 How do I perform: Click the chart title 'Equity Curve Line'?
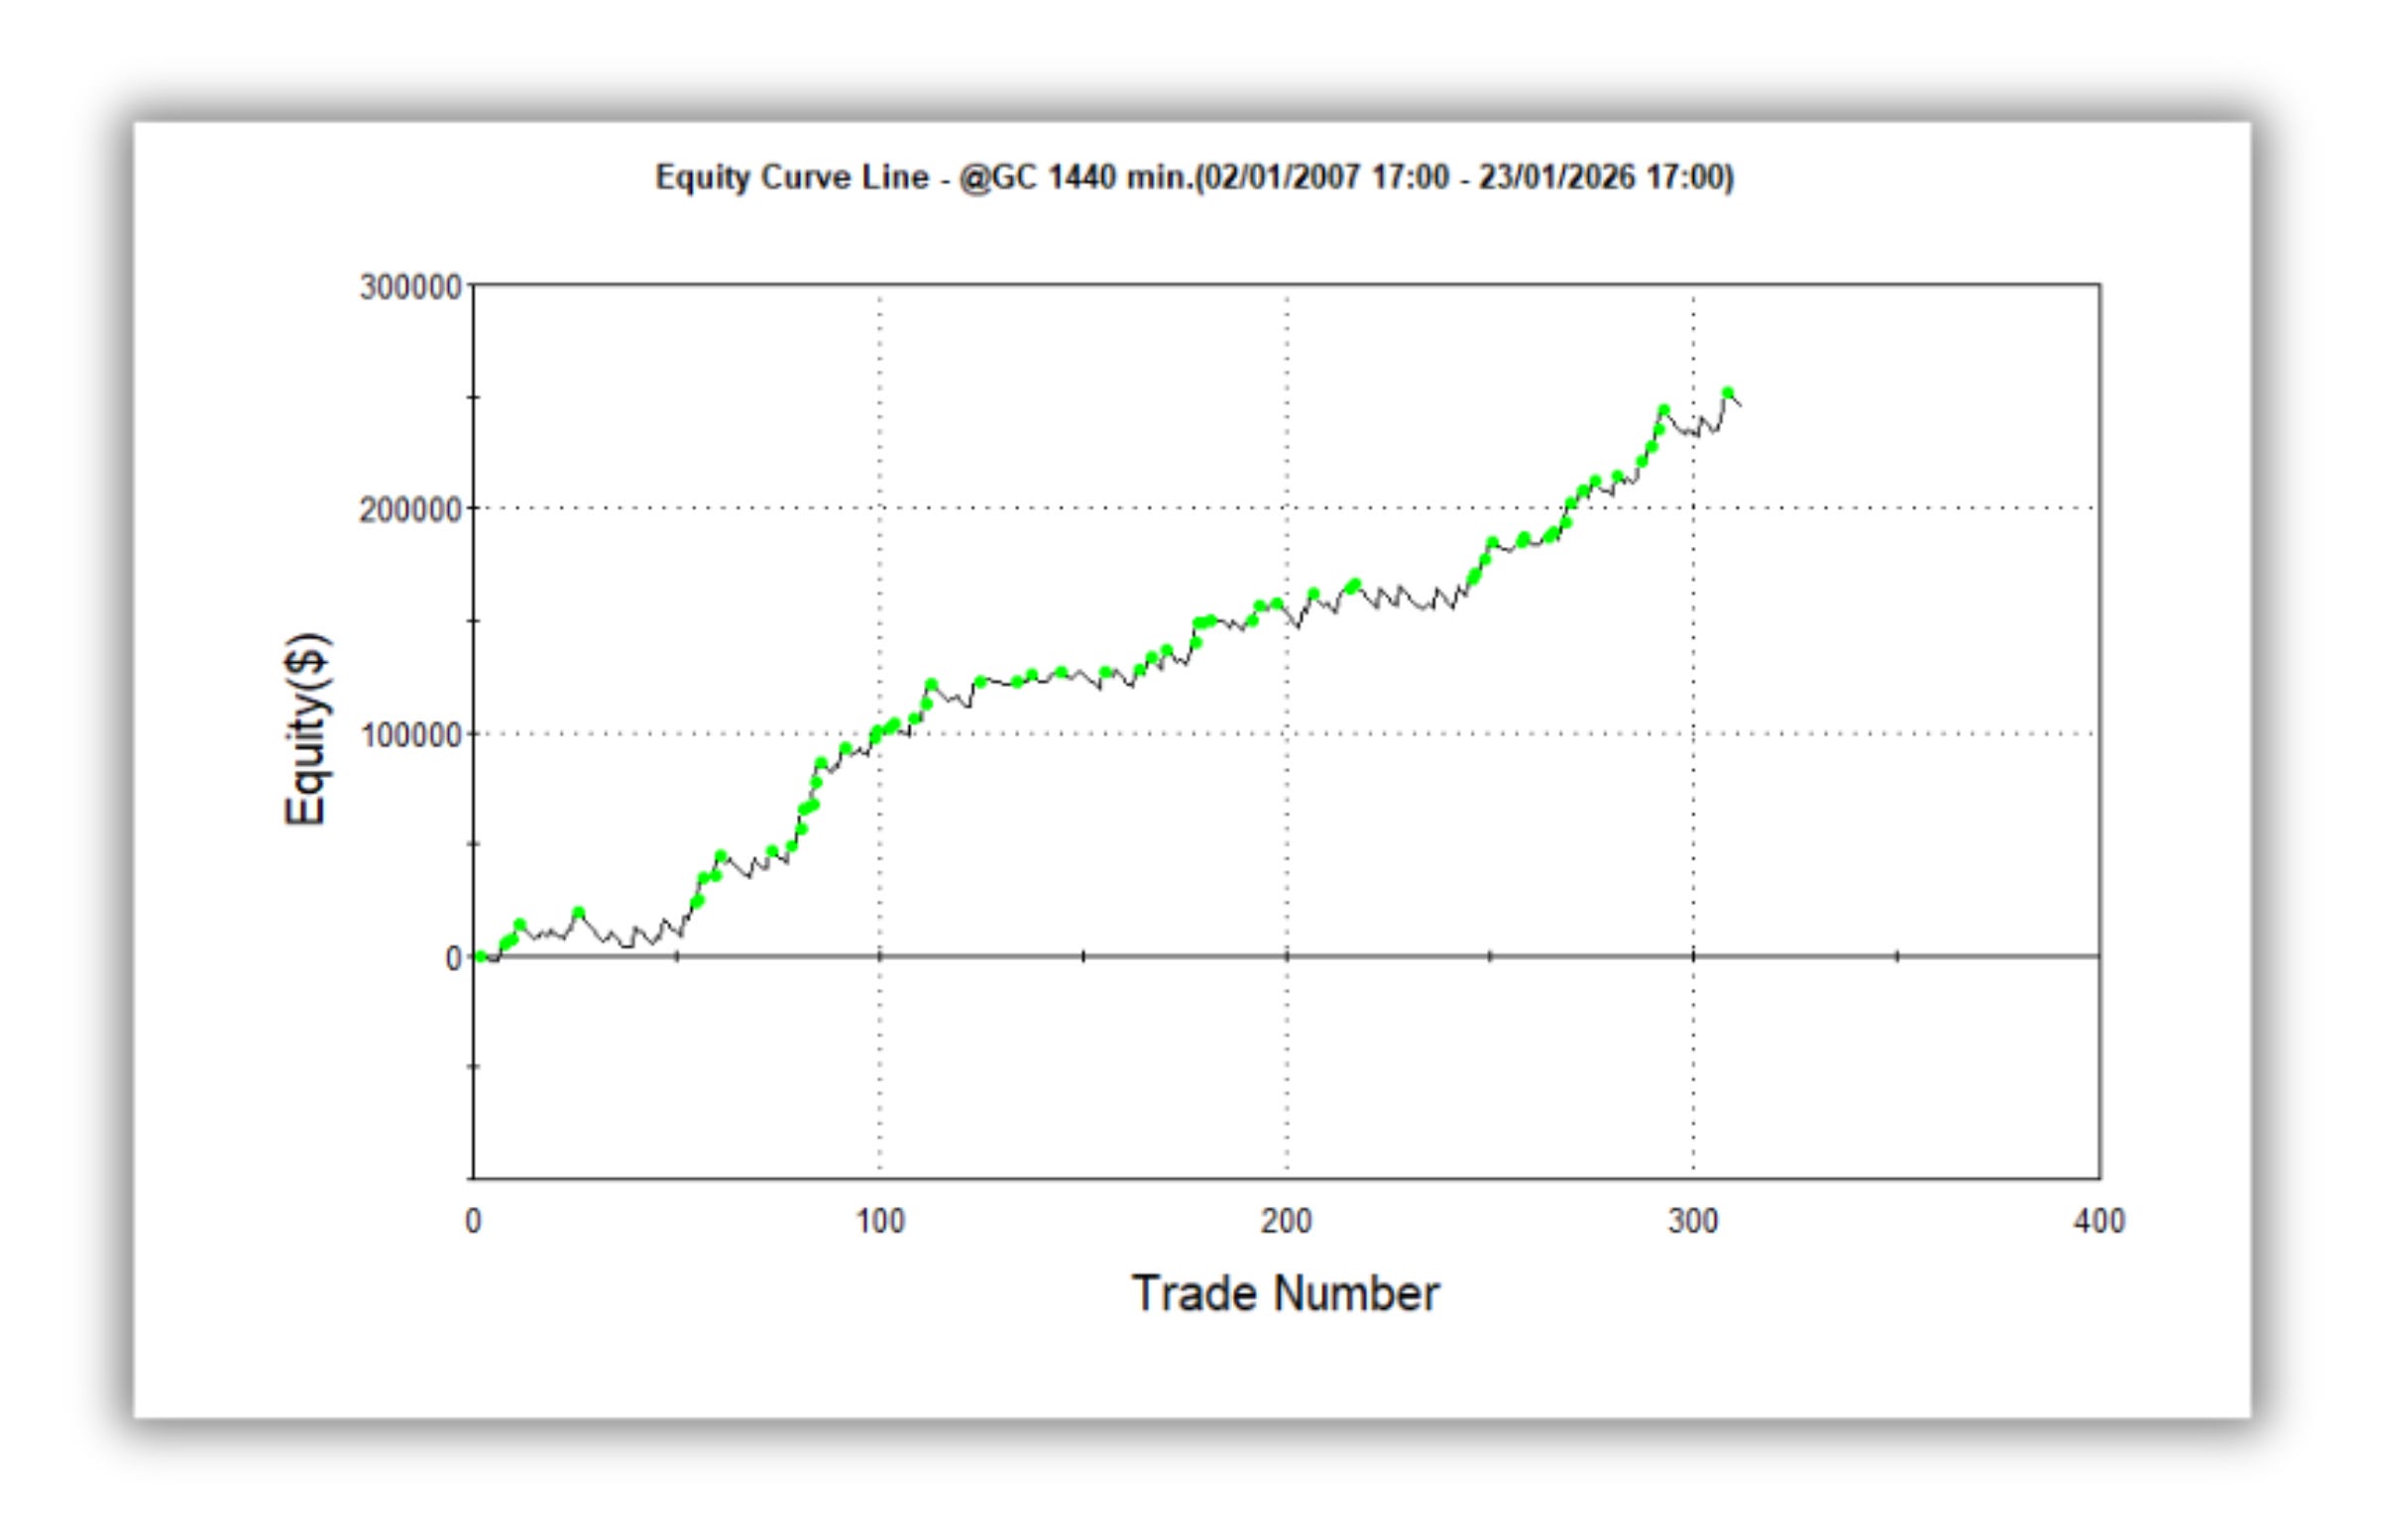pos(791,177)
